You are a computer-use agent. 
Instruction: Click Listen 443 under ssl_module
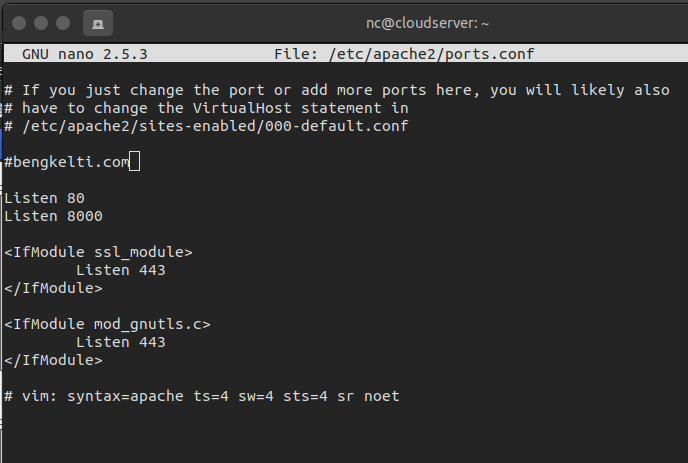tap(121, 270)
